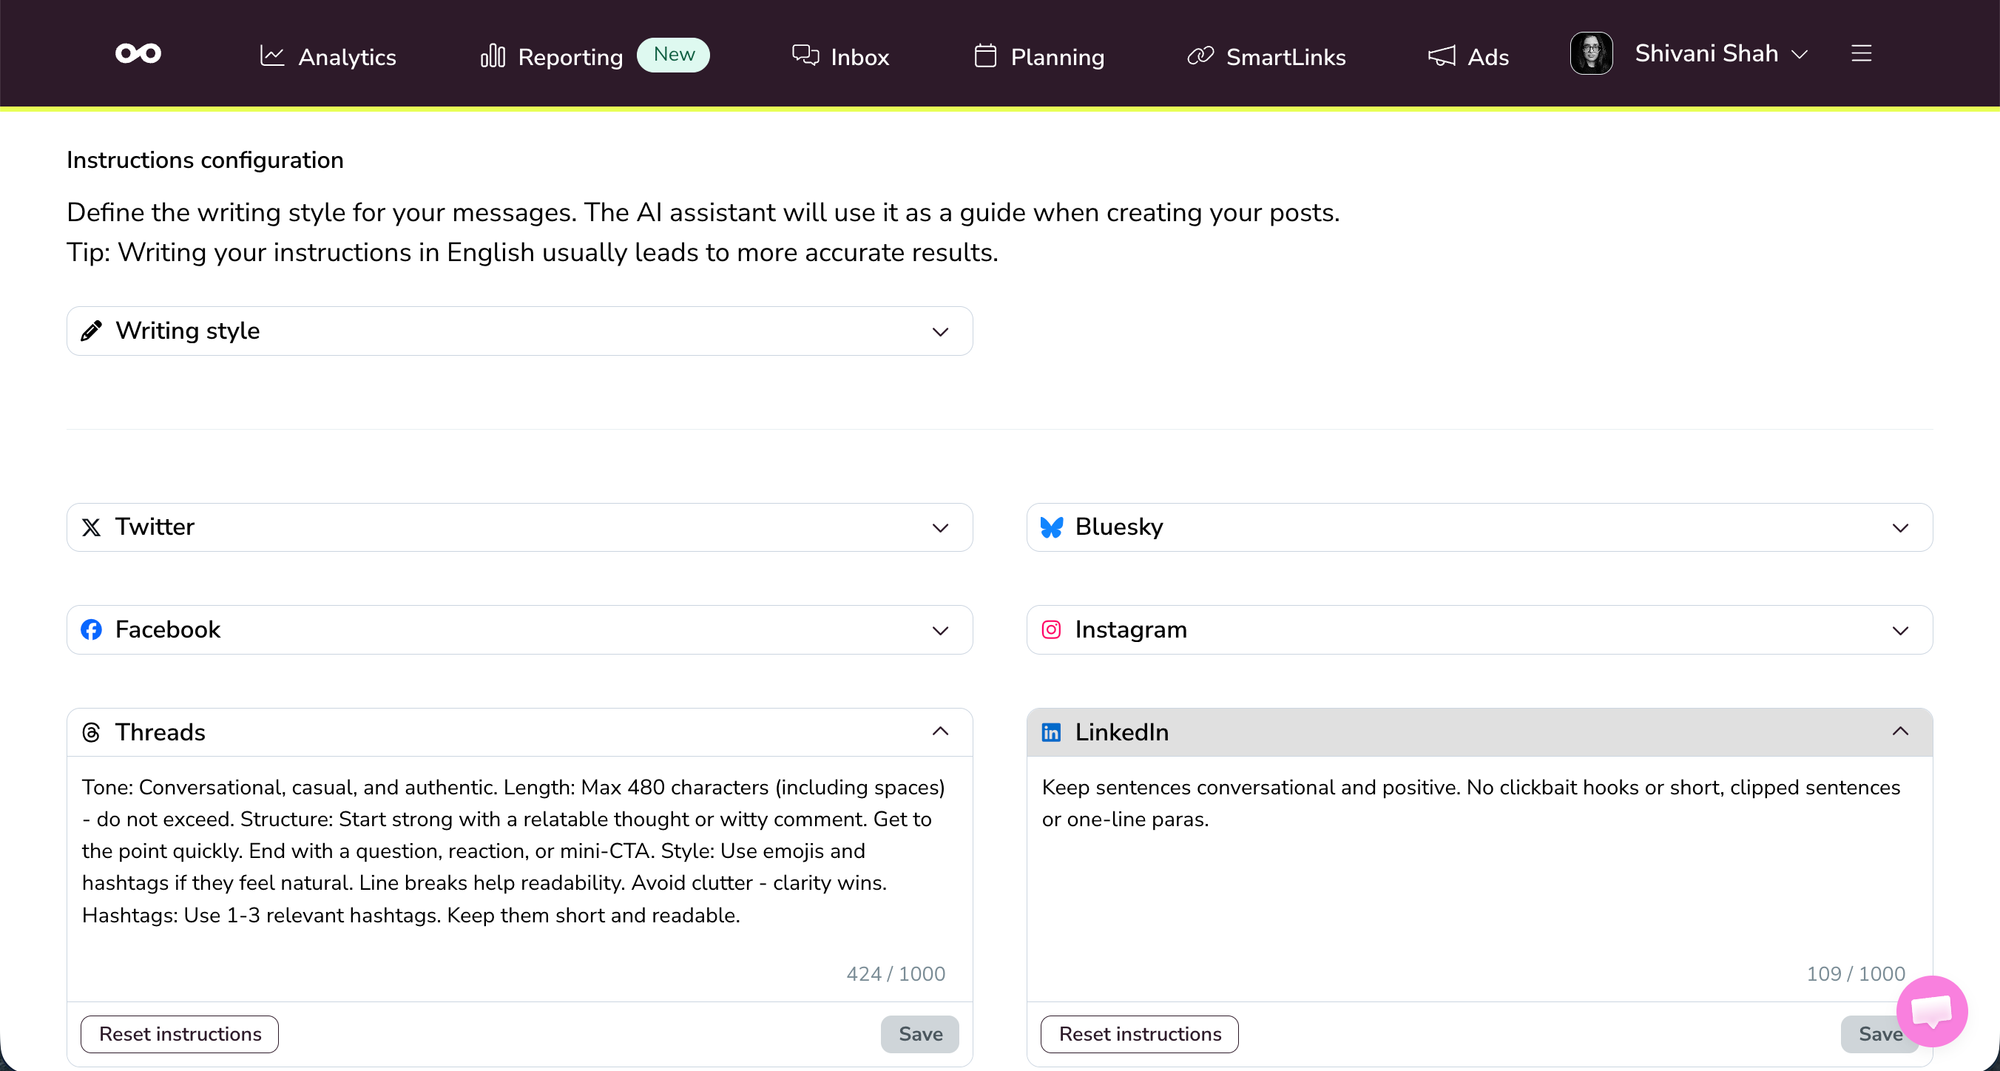Click Shivani Shah's profile avatar

tap(1591, 54)
